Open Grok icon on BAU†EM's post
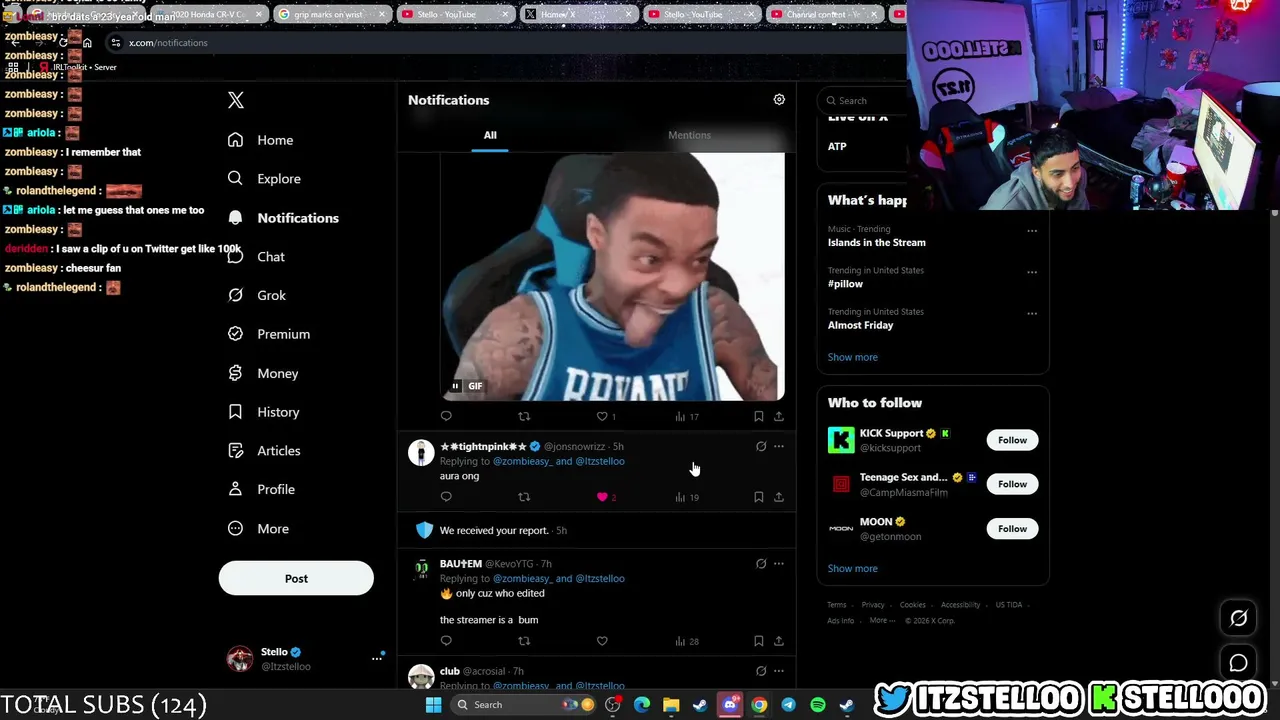1280x720 pixels. [x=761, y=564]
